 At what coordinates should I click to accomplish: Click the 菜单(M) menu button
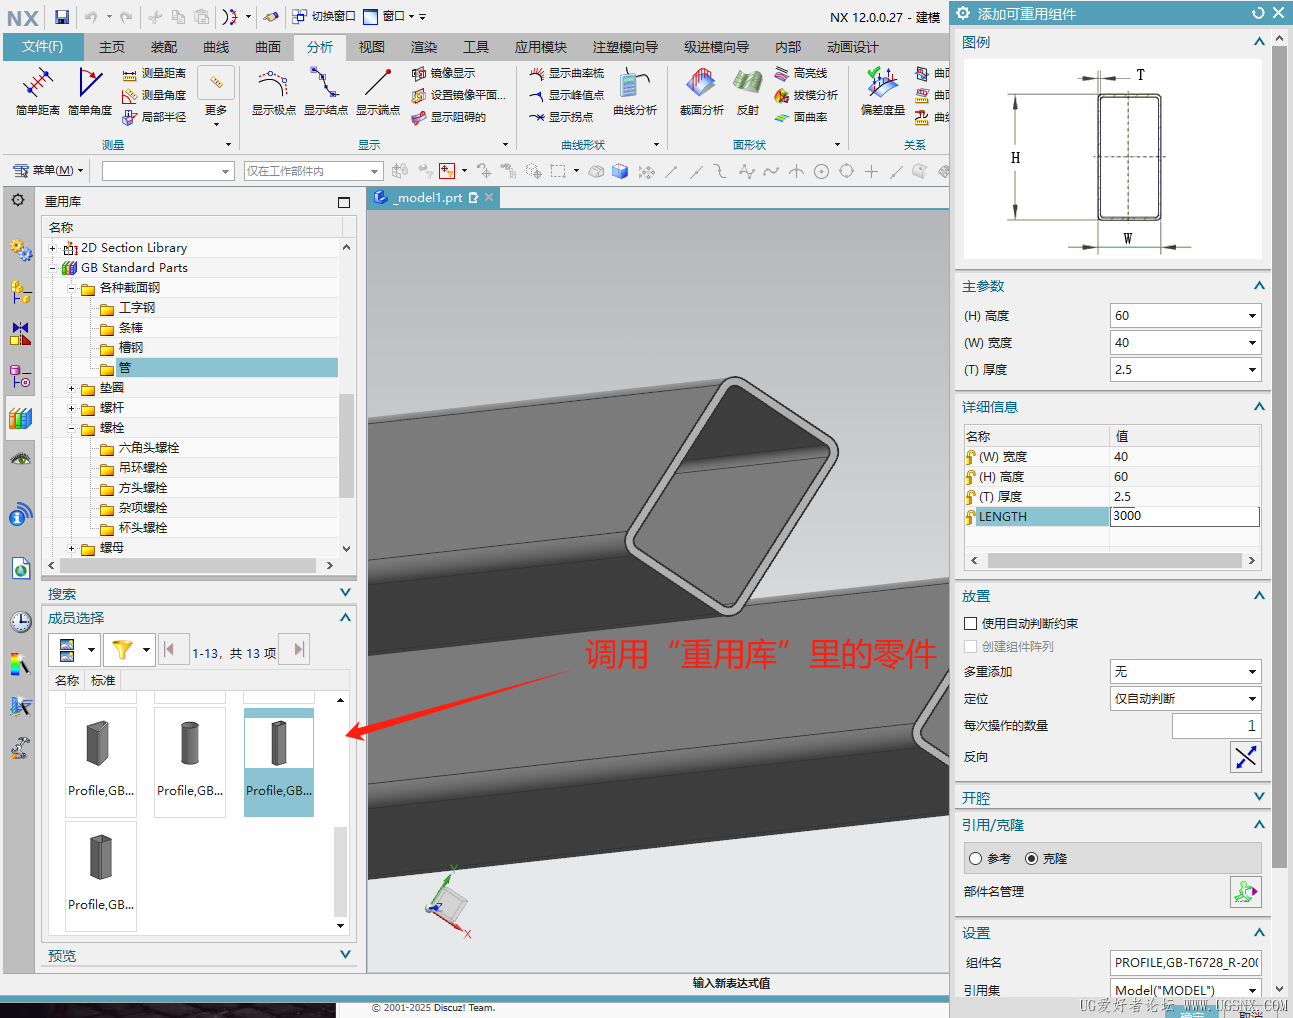point(52,171)
